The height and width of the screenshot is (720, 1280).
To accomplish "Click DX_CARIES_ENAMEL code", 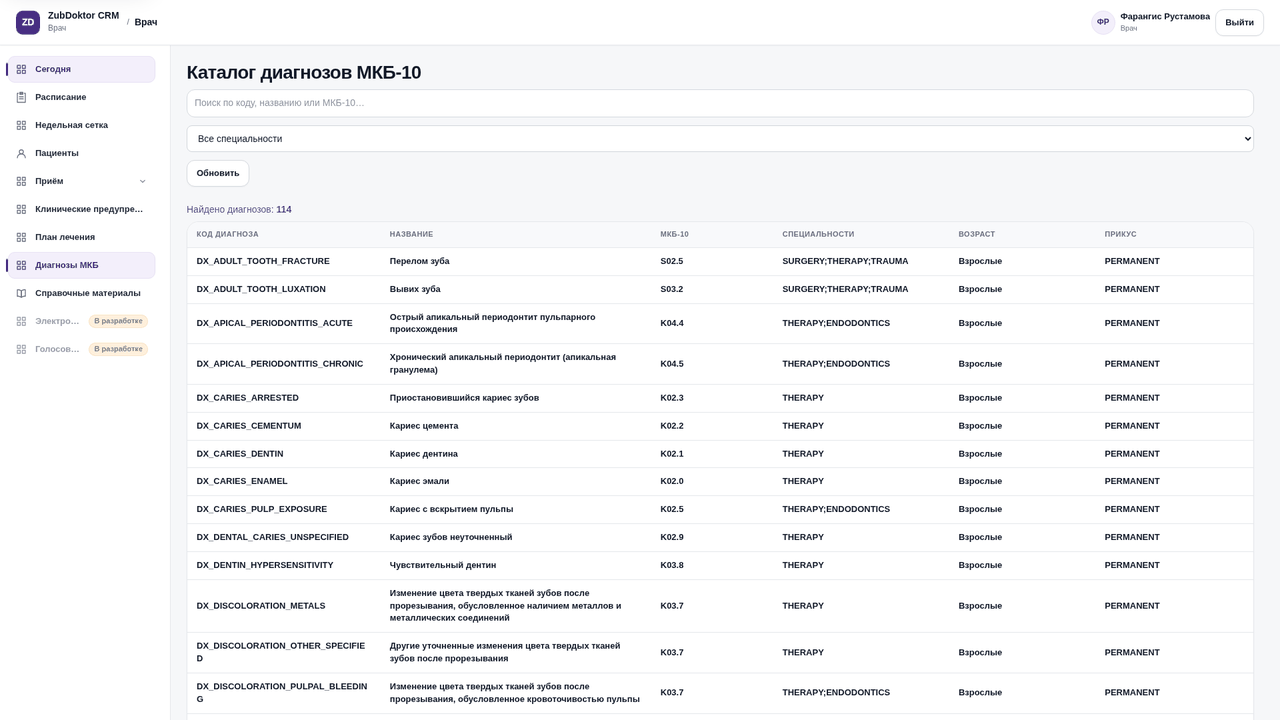I will (x=242, y=481).
